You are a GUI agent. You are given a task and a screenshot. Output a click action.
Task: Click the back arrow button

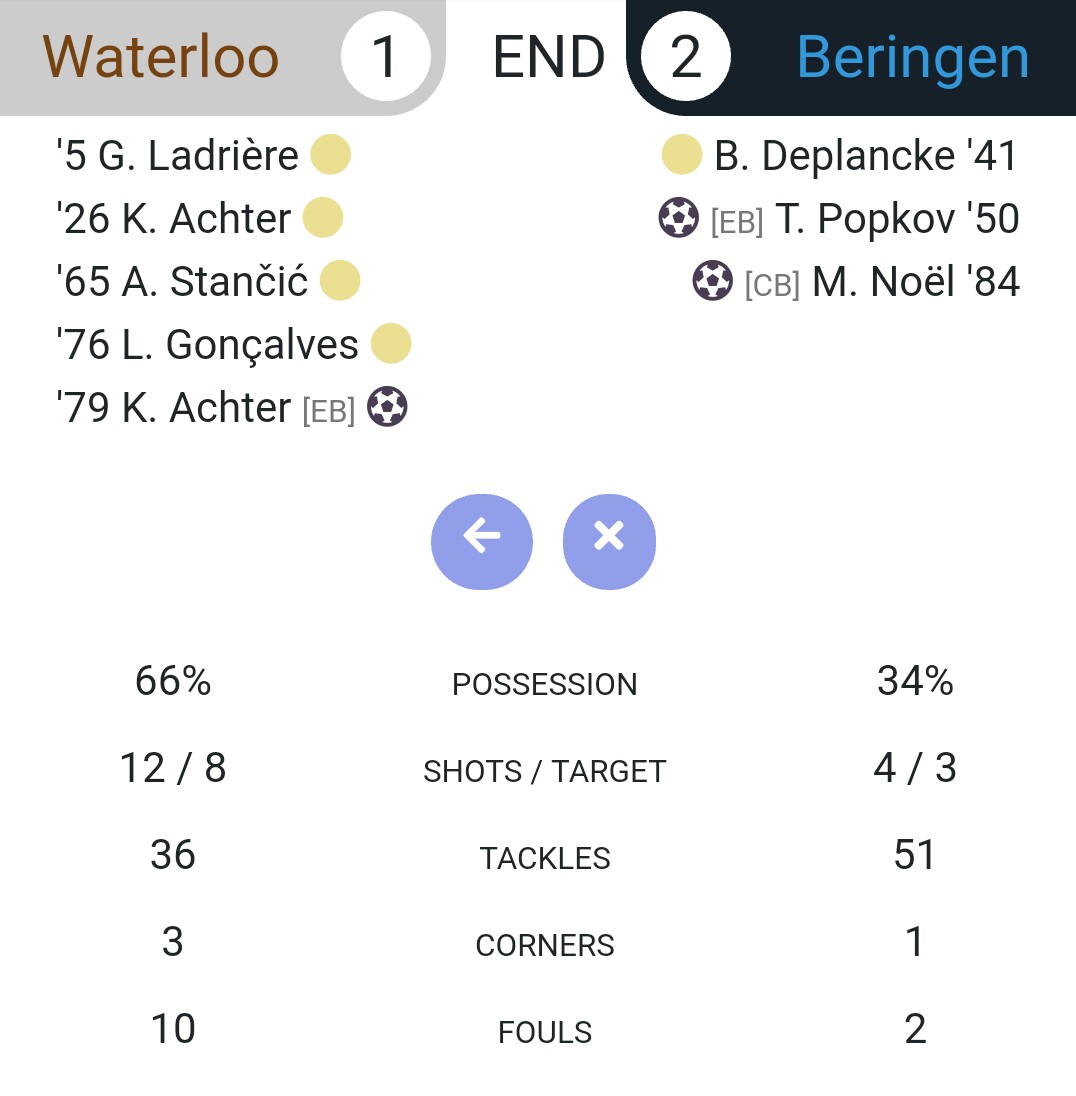pos(482,542)
